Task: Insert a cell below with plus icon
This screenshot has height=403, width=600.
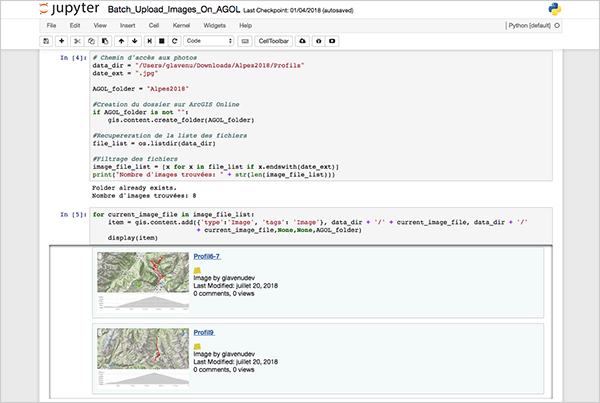Action: click(62, 41)
